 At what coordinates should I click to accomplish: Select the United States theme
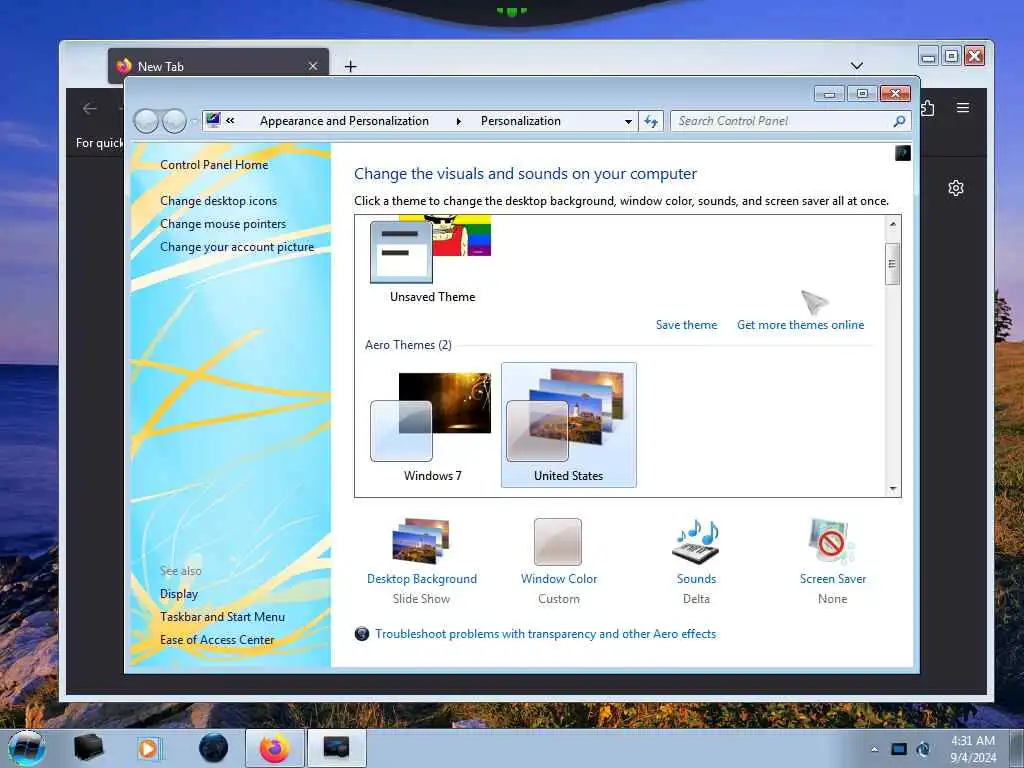[569, 425]
